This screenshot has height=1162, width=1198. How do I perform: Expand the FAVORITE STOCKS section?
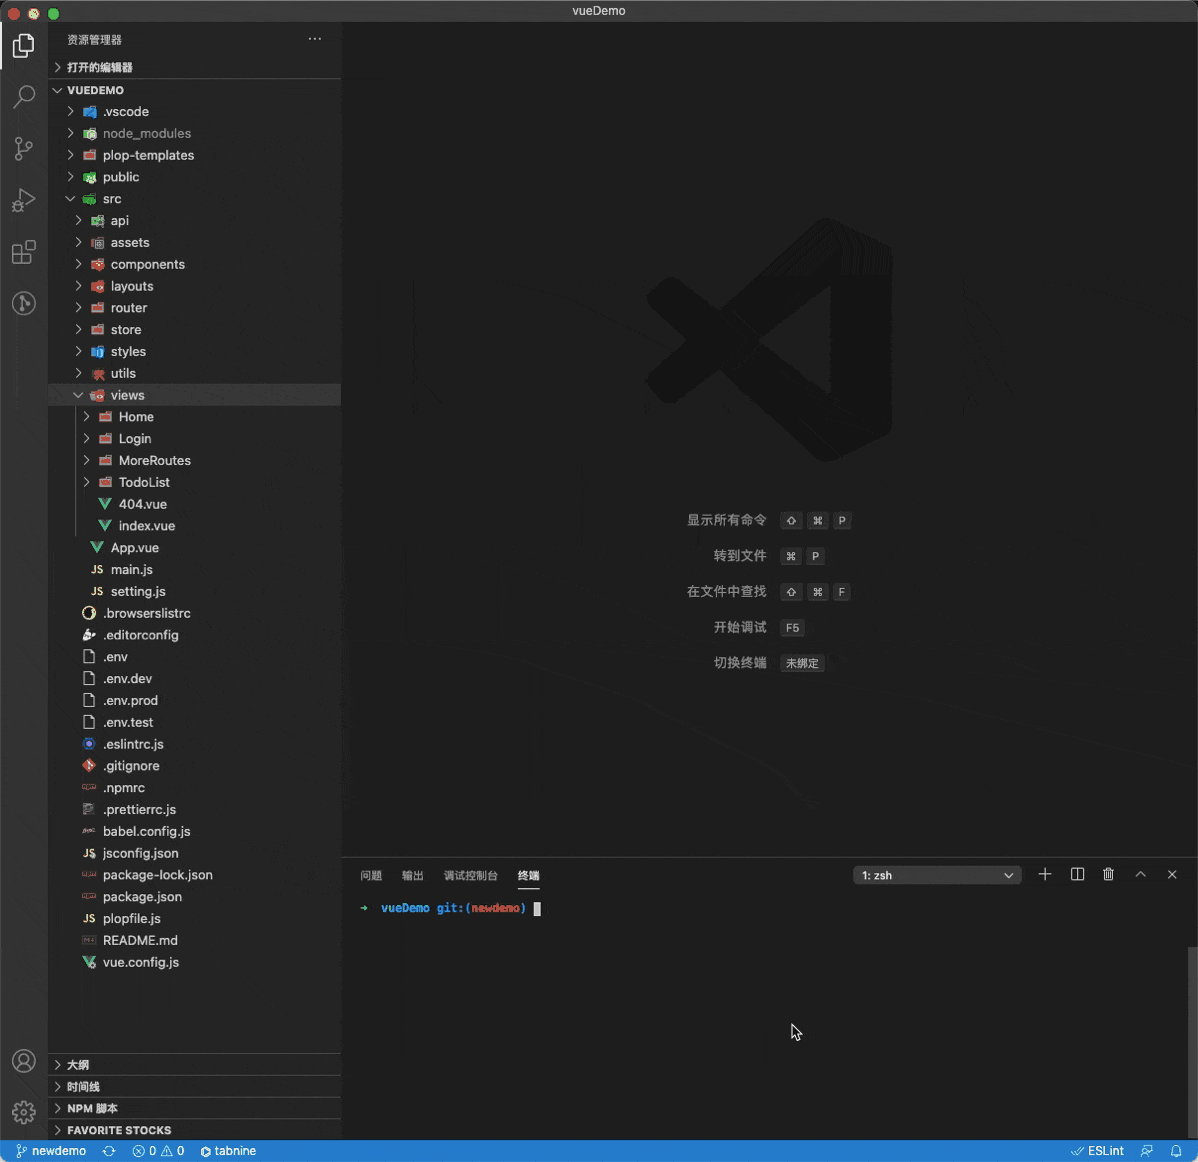point(195,1130)
